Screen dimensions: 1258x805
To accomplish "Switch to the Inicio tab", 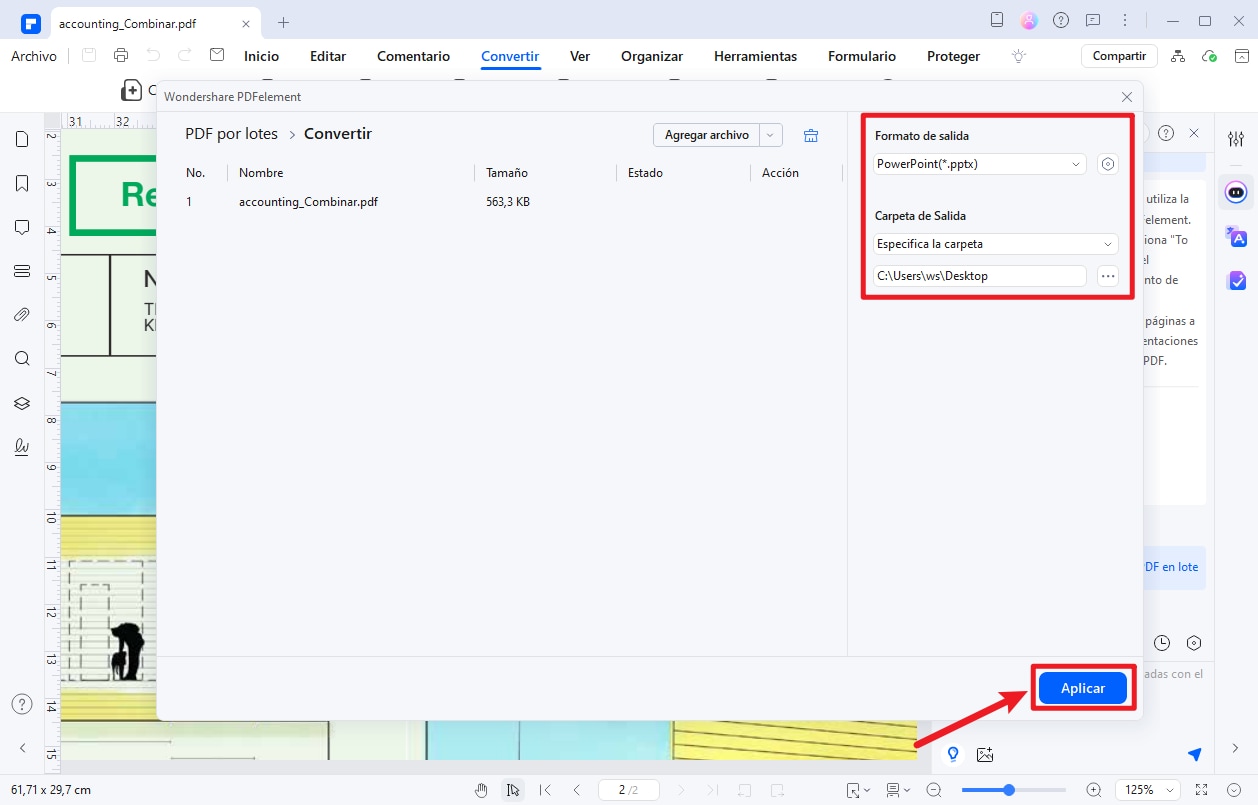I will (262, 56).
